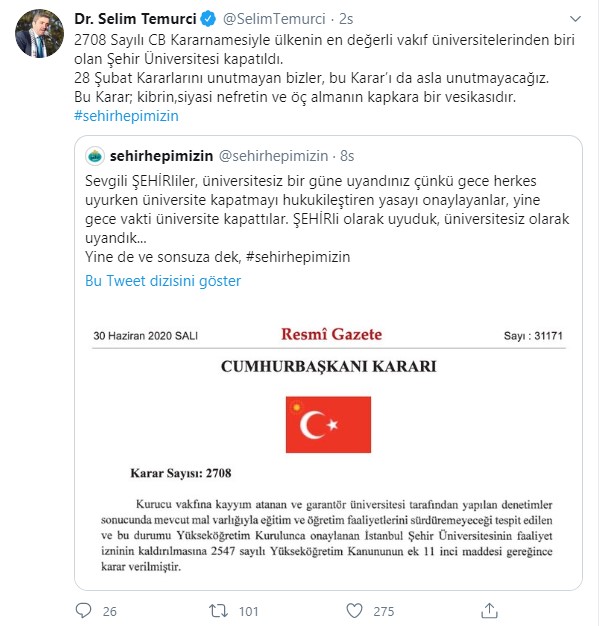Click the Turkish flag in image
The image size is (600, 626).
tap(328, 422)
